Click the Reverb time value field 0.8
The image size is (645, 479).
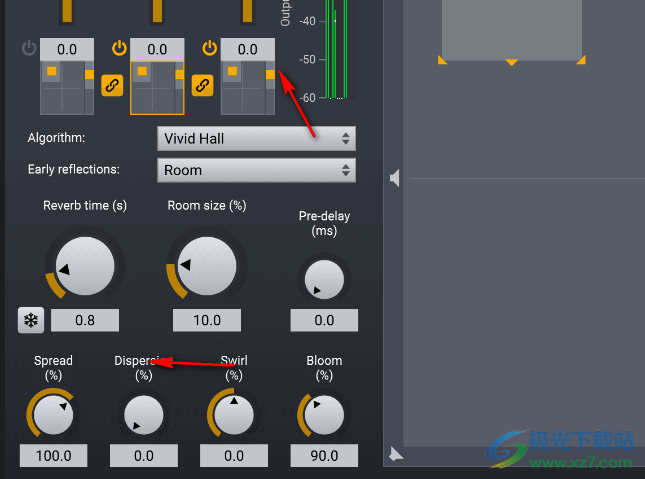(85, 321)
